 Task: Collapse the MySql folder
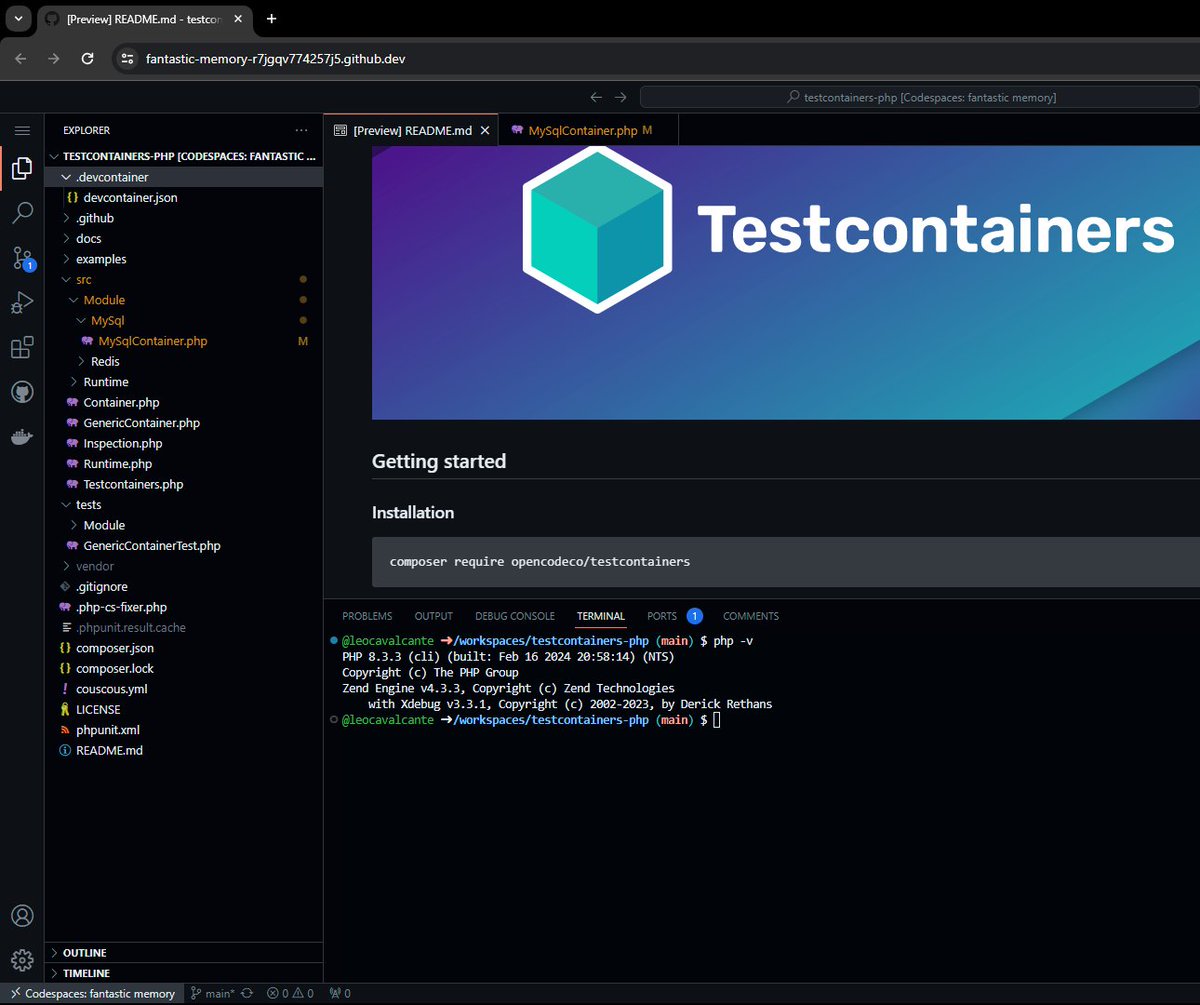184,320
